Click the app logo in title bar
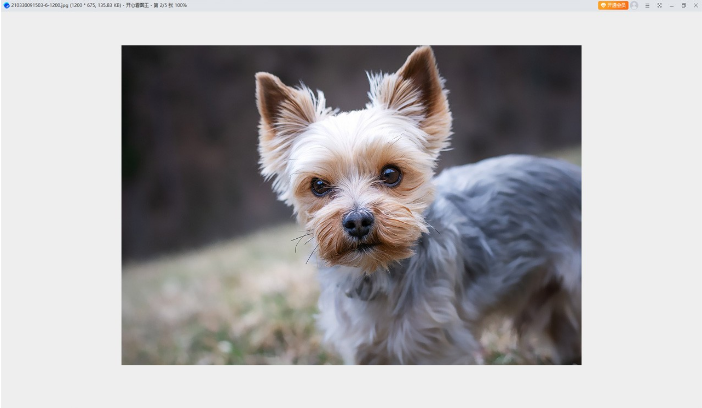 click(x=6, y=5)
